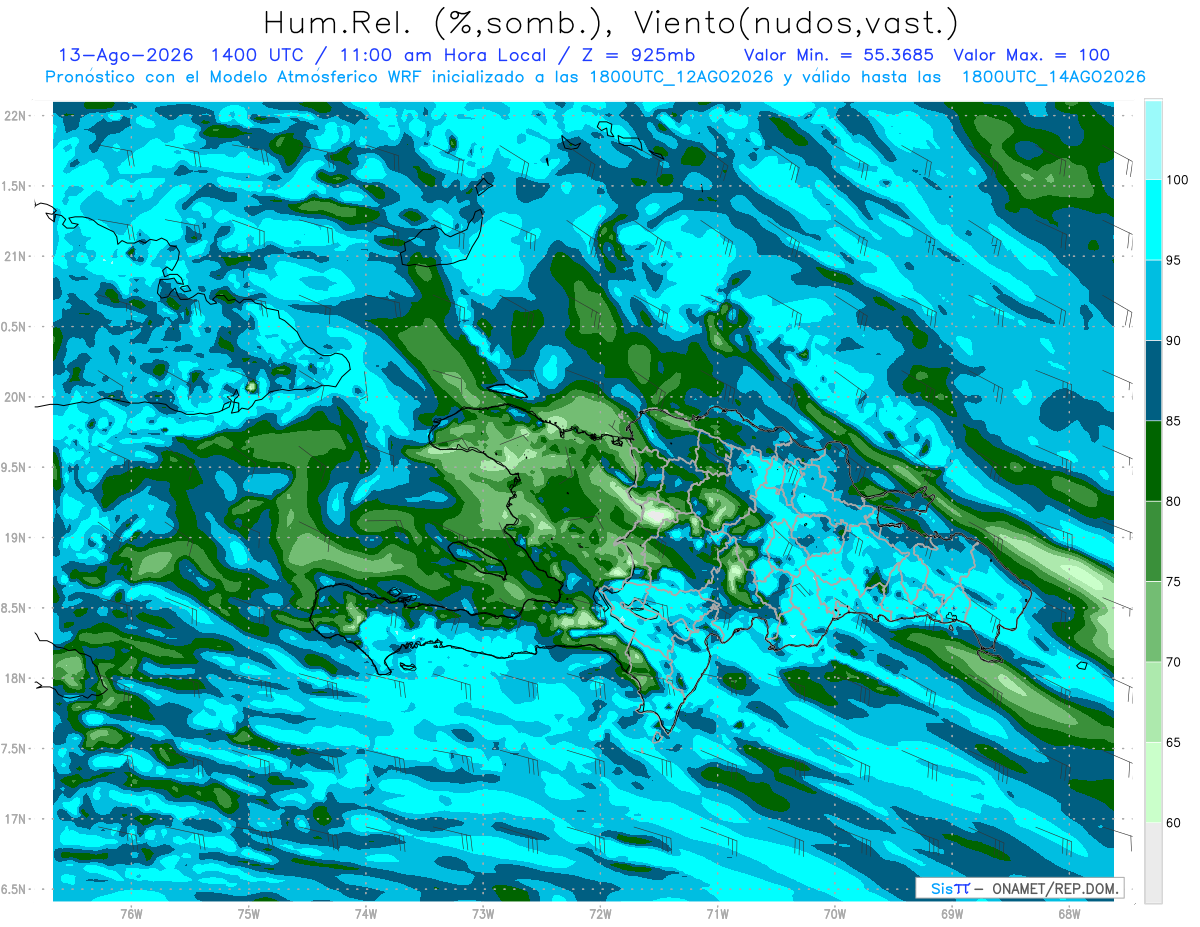The width and height of the screenshot is (1200, 927).
Task: Click the '71W' longitude label
Action: pos(717,914)
